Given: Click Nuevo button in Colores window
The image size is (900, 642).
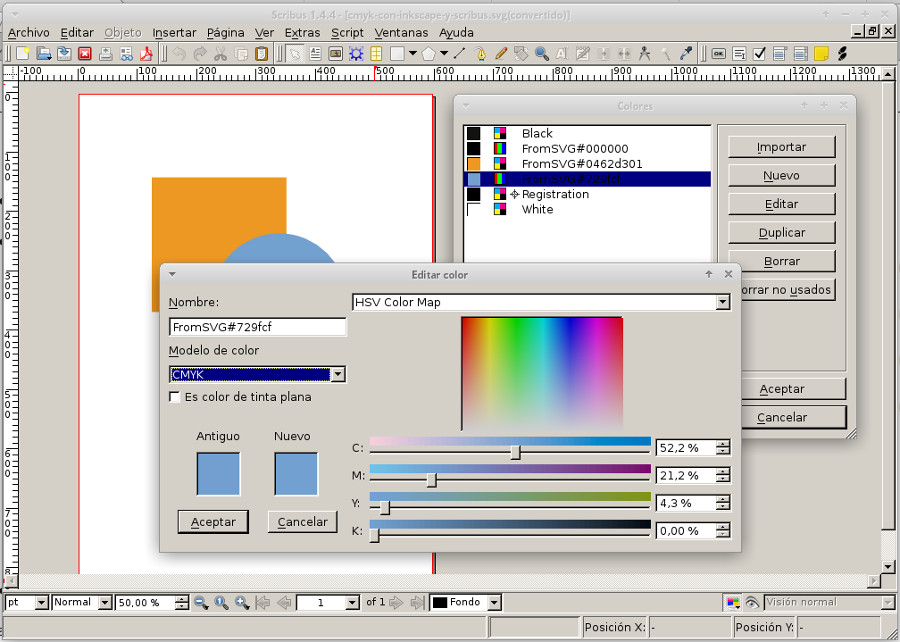Looking at the screenshot, I should [x=781, y=176].
